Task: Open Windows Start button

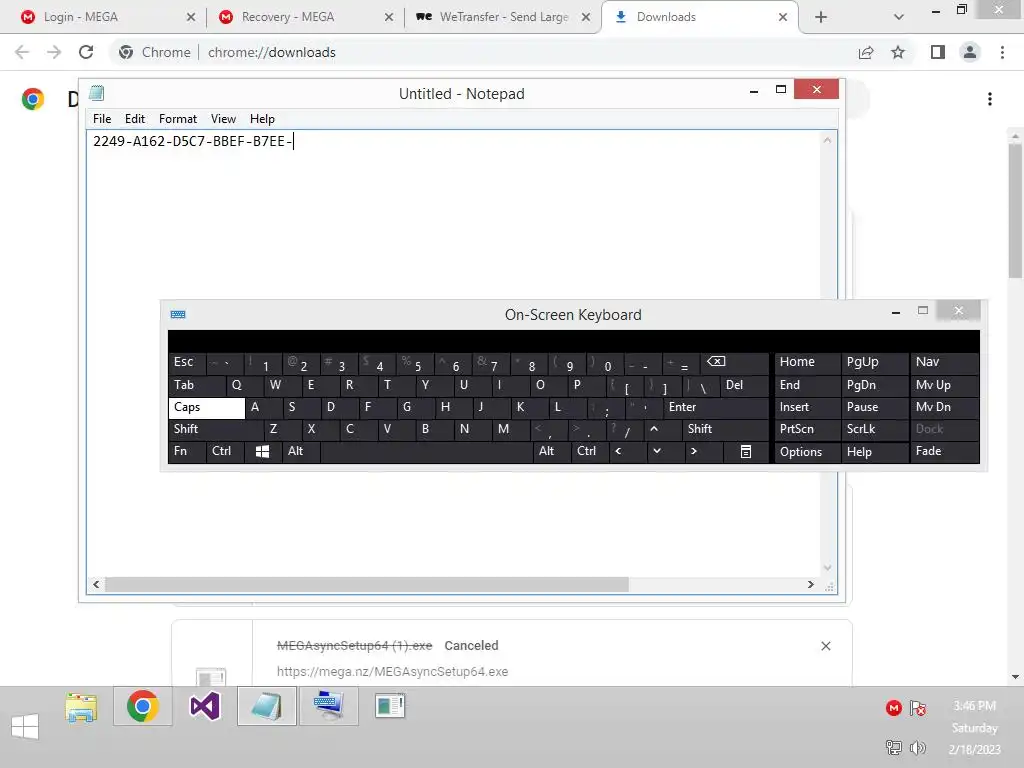Action: [x=25, y=726]
